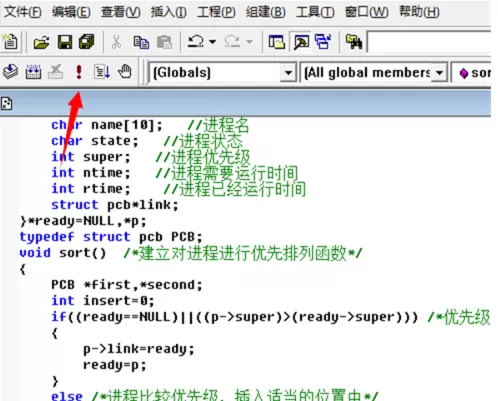Image resolution: width=498 pixels, height=401 pixels.
Task: Click the Find text input box
Action: click(429, 42)
